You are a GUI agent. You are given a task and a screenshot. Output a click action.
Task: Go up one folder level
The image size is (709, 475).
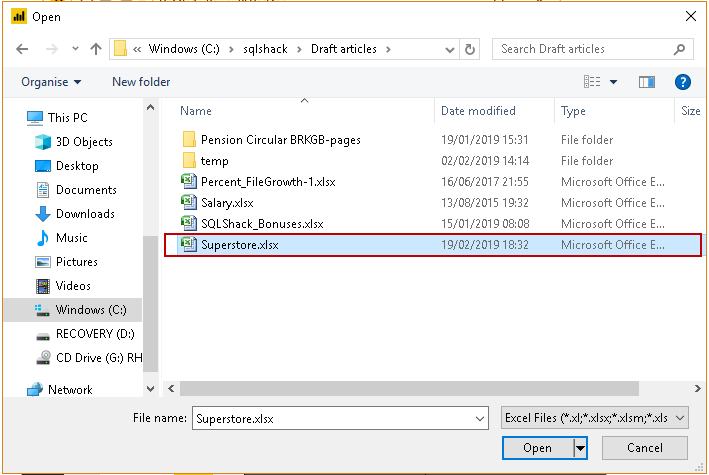(x=96, y=49)
